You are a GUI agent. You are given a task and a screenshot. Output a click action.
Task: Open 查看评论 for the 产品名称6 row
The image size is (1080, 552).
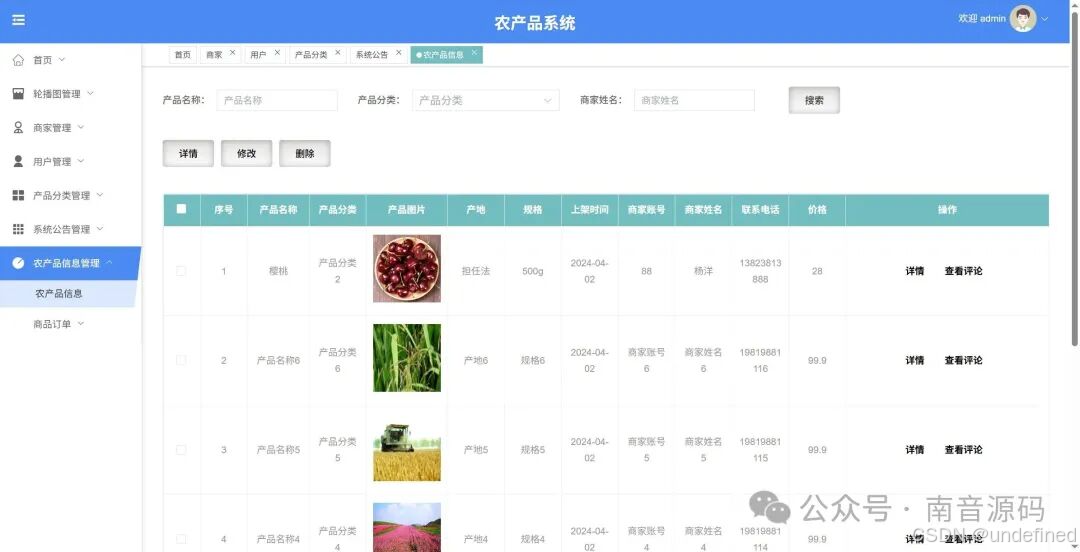coord(964,360)
